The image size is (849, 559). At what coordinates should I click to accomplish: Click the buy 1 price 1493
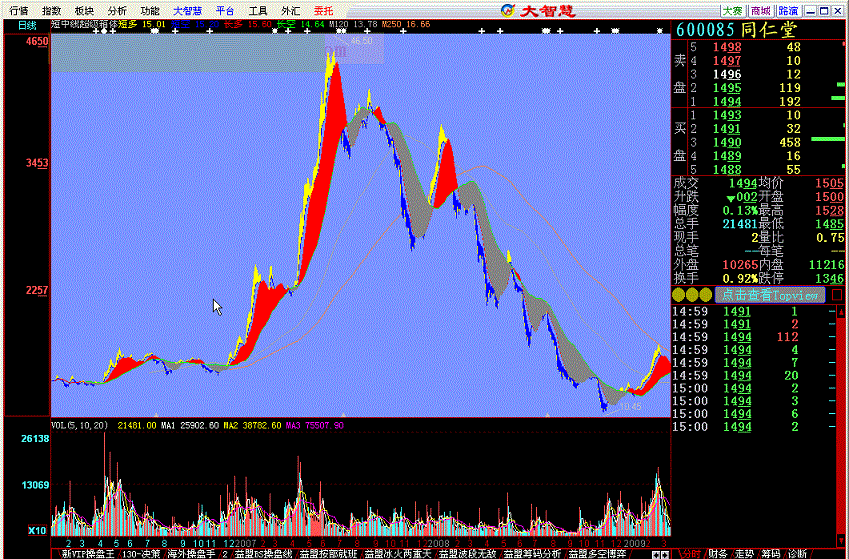pos(727,115)
